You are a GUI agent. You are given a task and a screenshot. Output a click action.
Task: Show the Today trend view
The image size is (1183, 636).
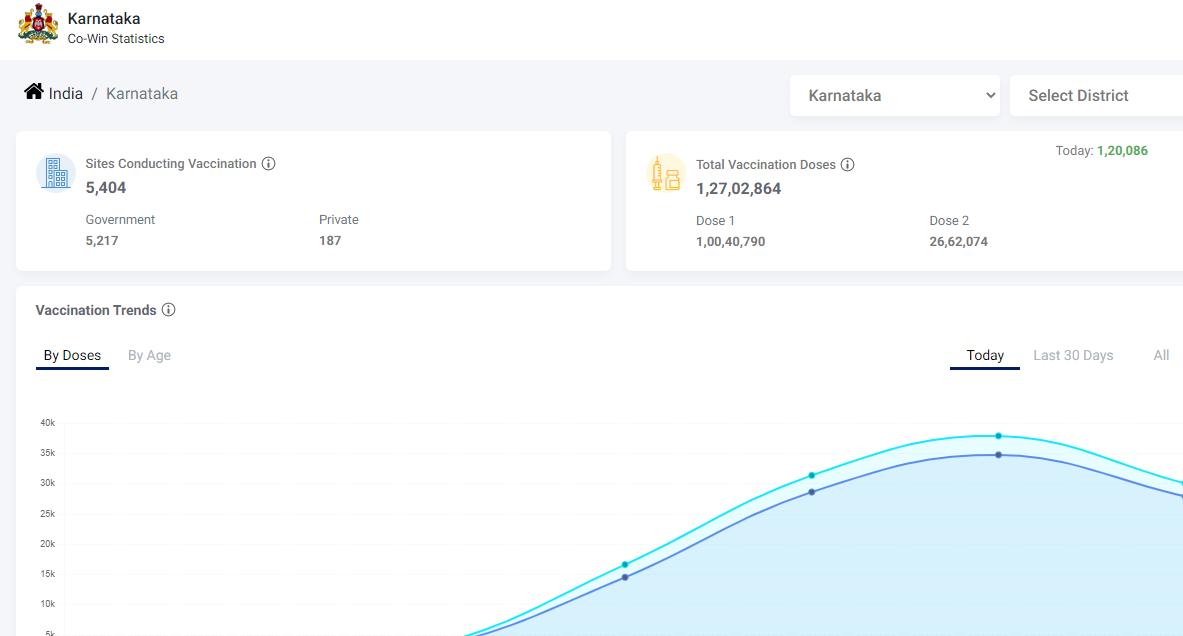(984, 355)
